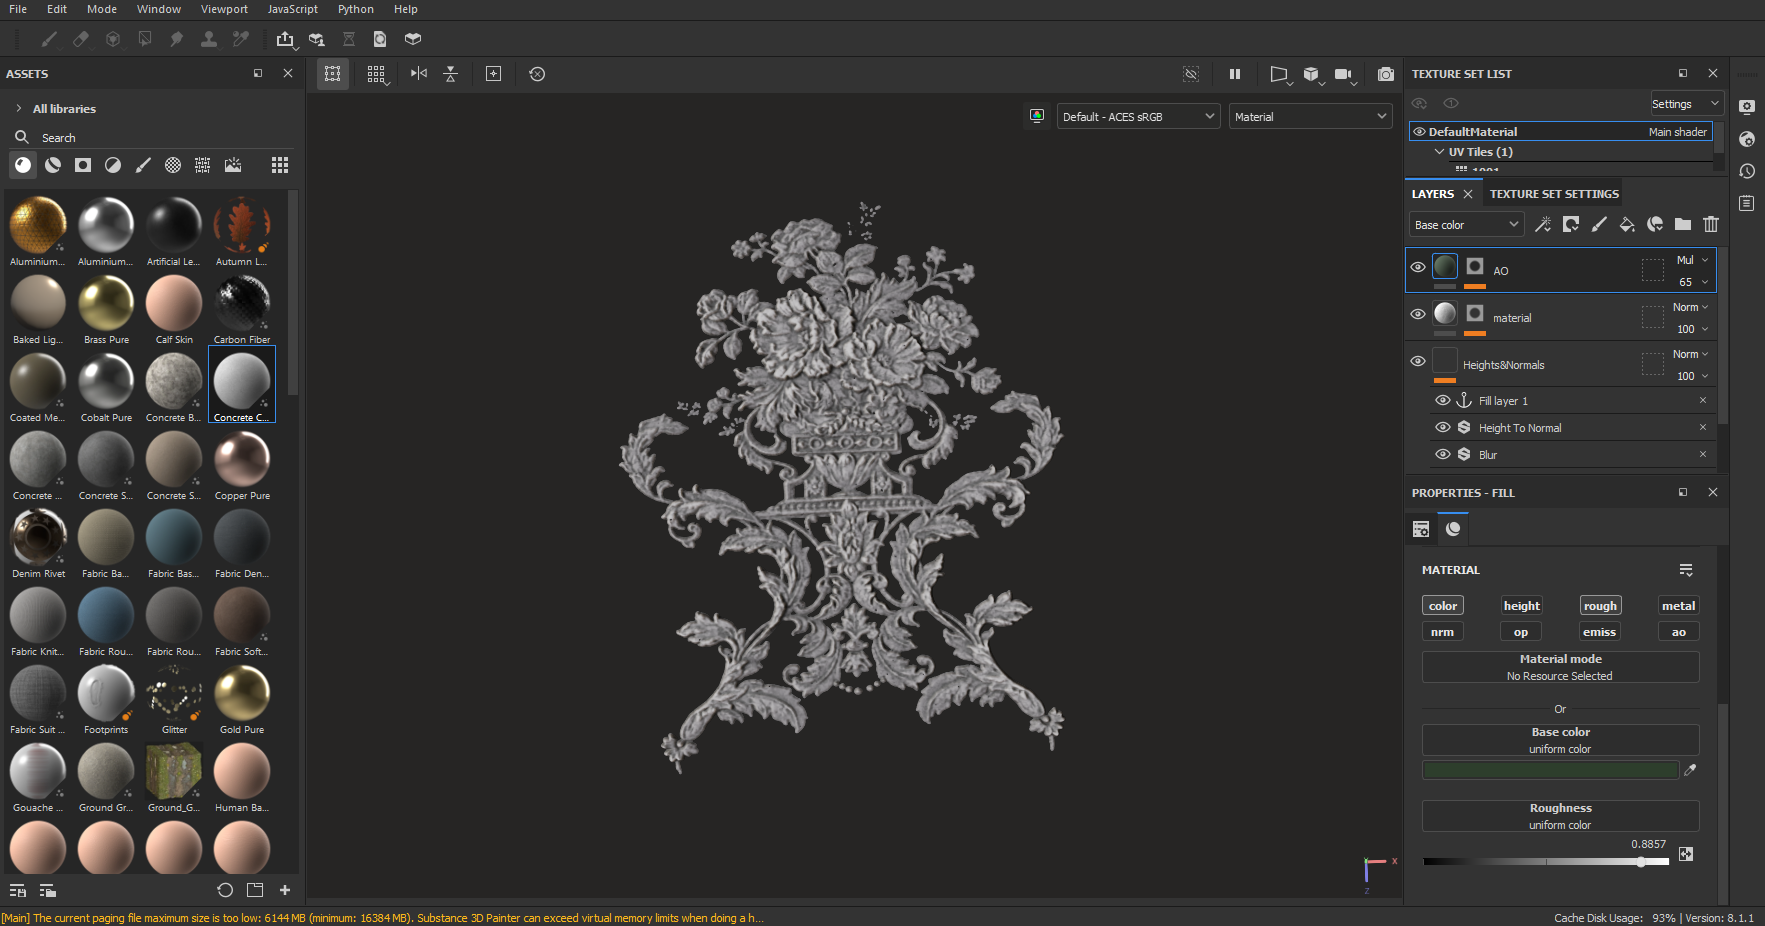
Task: Click the camera screenshot icon in viewport
Action: click(1385, 74)
